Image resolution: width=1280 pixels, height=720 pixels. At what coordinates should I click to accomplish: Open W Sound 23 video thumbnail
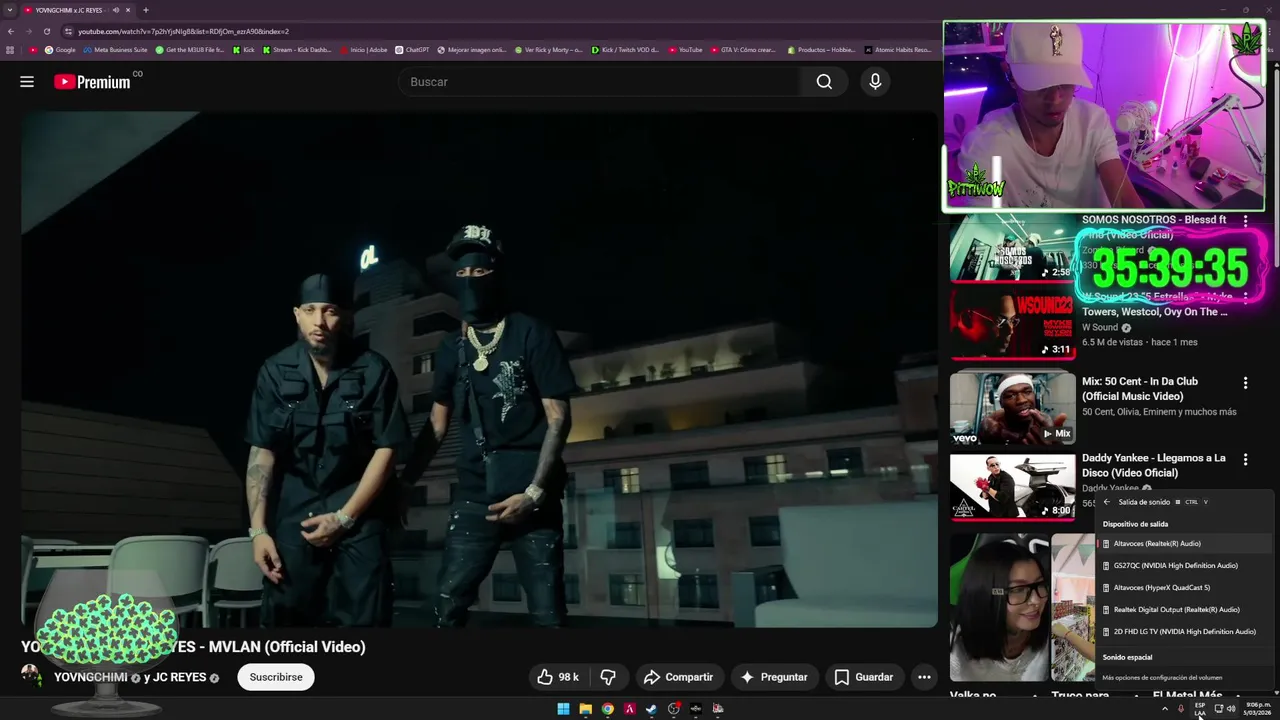1012,324
